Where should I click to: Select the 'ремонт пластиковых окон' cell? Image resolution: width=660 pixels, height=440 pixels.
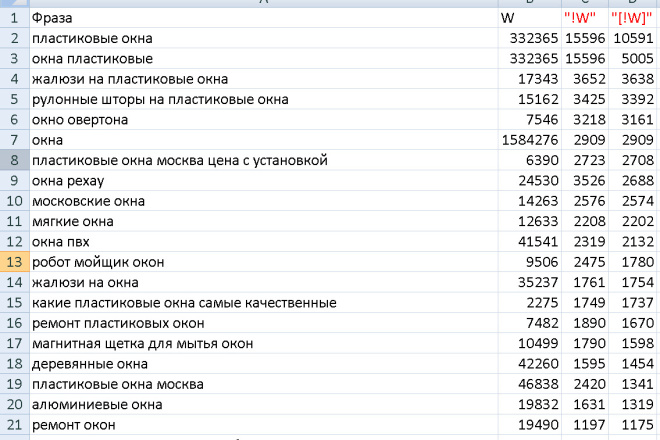[264, 323]
